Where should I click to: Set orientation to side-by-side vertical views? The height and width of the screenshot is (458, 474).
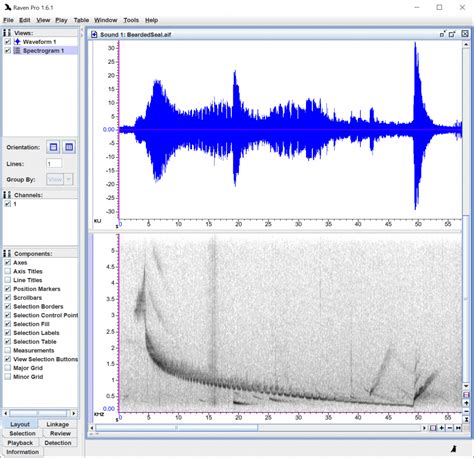tap(69, 147)
